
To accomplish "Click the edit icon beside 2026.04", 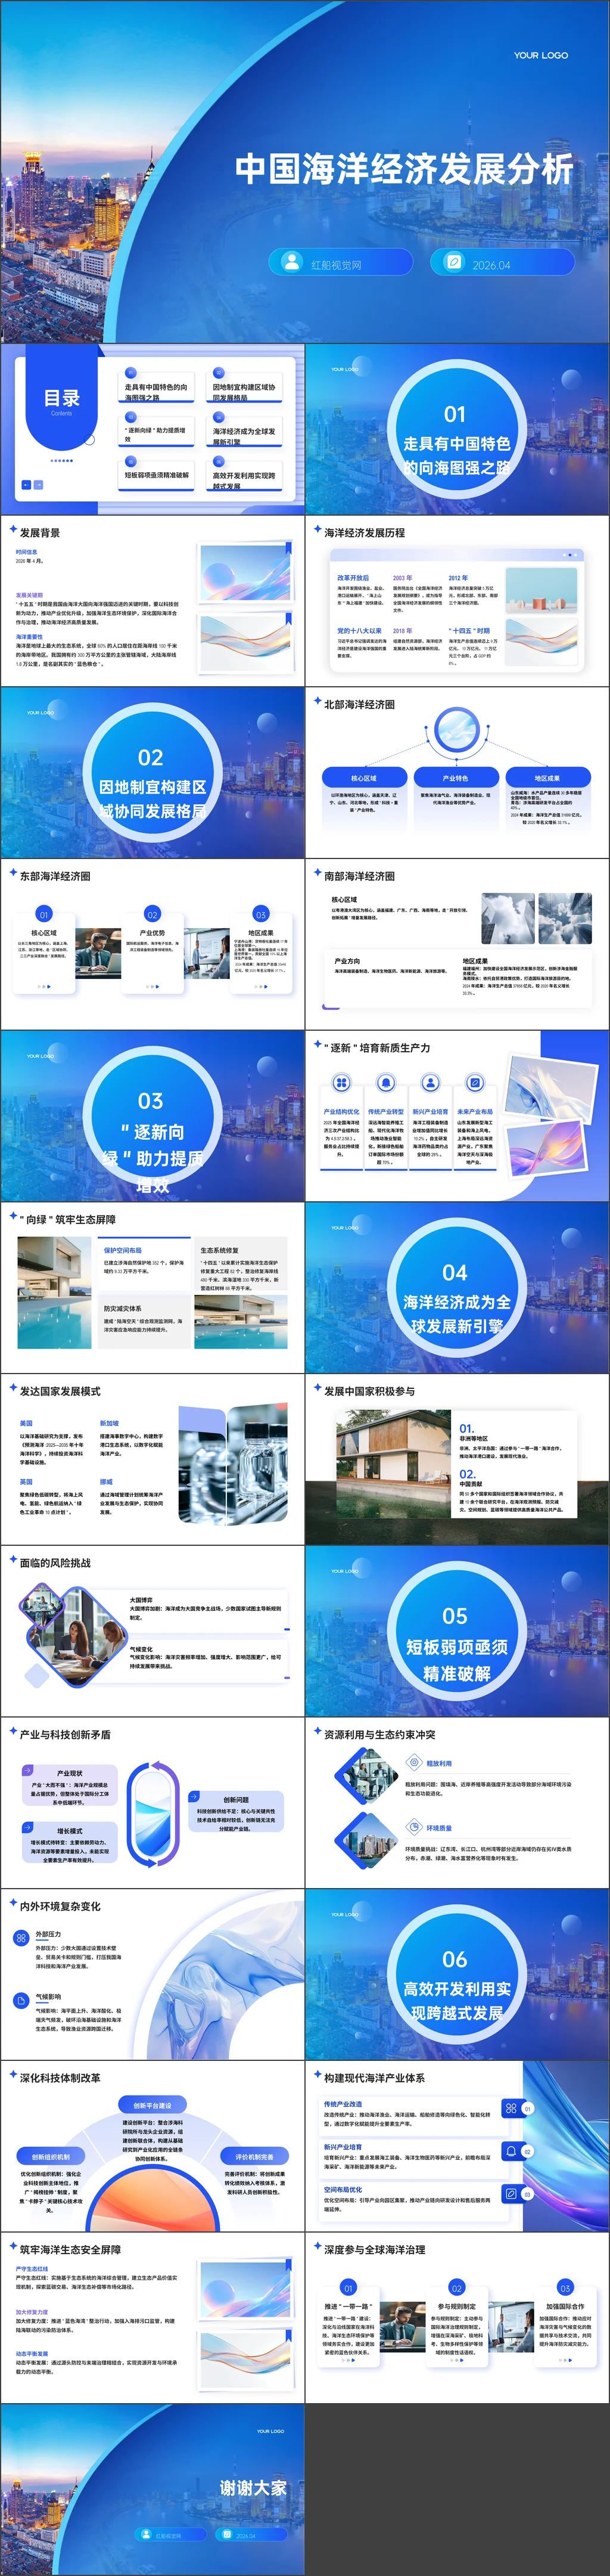I will click(454, 263).
